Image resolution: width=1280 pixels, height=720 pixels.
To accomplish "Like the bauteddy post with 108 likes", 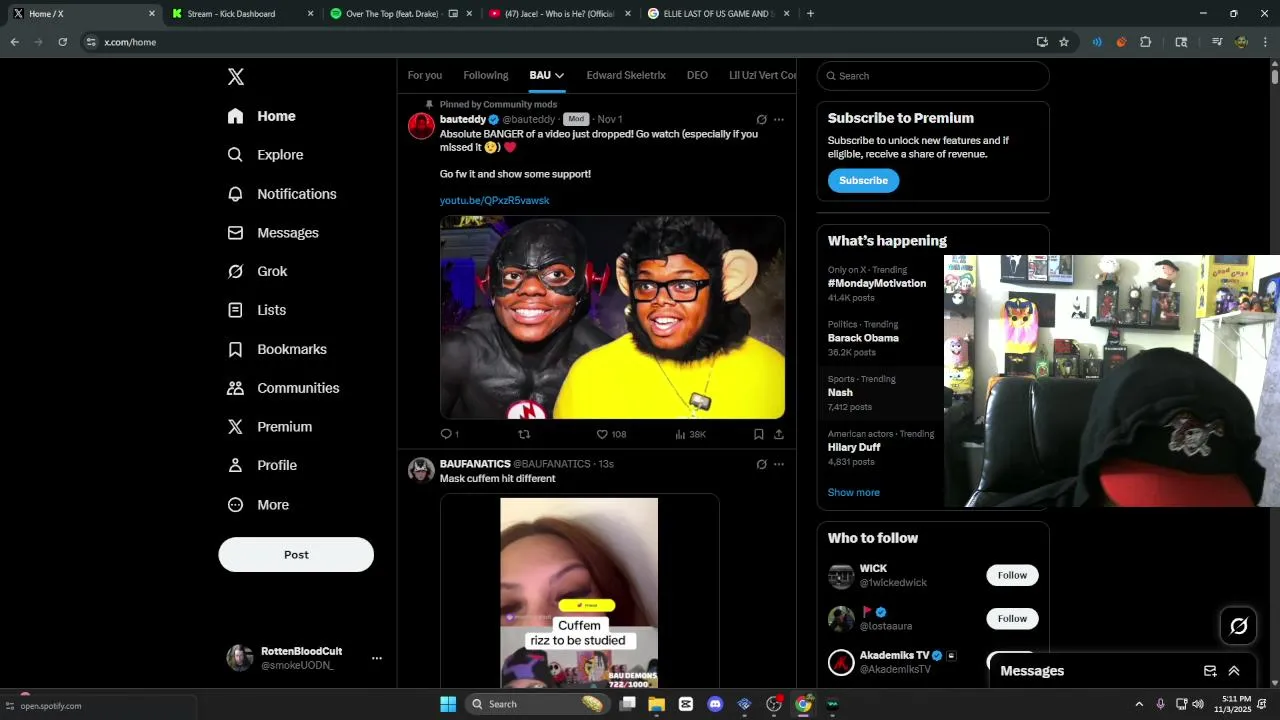I will pyautogui.click(x=611, y=434).
